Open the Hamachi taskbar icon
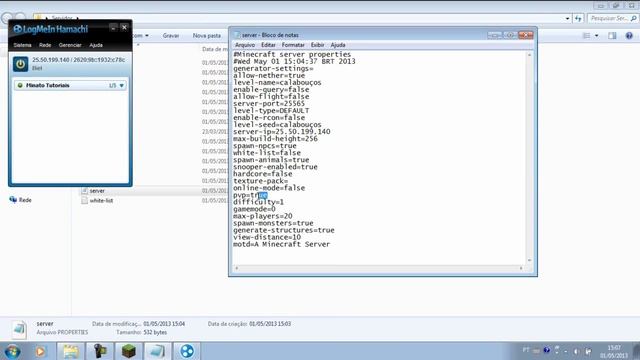The image size is (640, 360). click(x=187, y=351)
